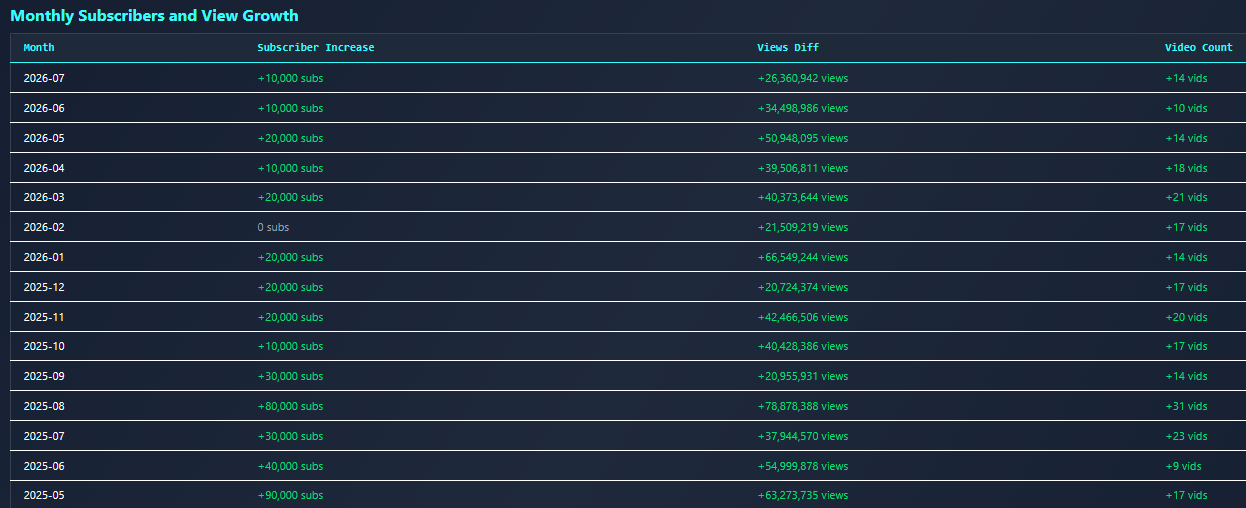Select the 2026-01 month cell
1246x508 pixels.
pyautogui.click(x=44, y=257)
